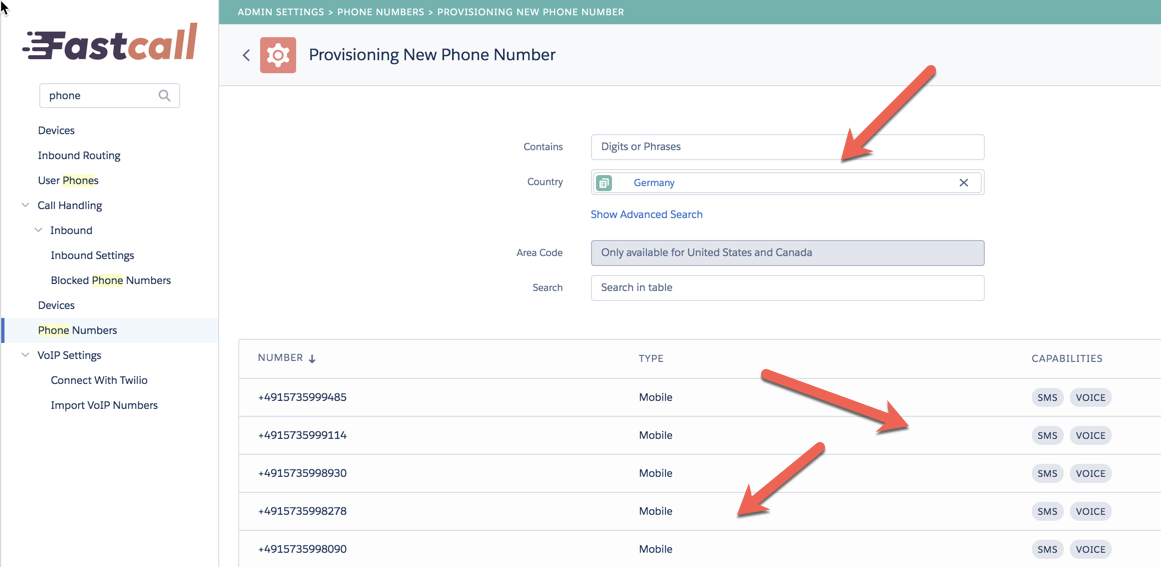
Task: Collapse the Call Handling section
Action: 25,205
